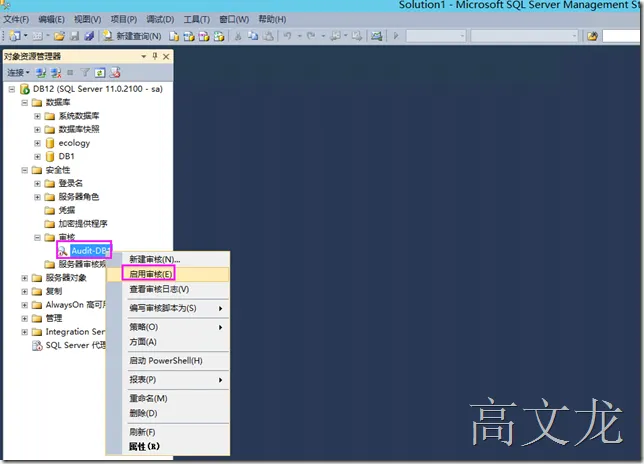Choose 删除(D) in context menu
This screenshot has width=644, height=464.
tap(168, 413)
